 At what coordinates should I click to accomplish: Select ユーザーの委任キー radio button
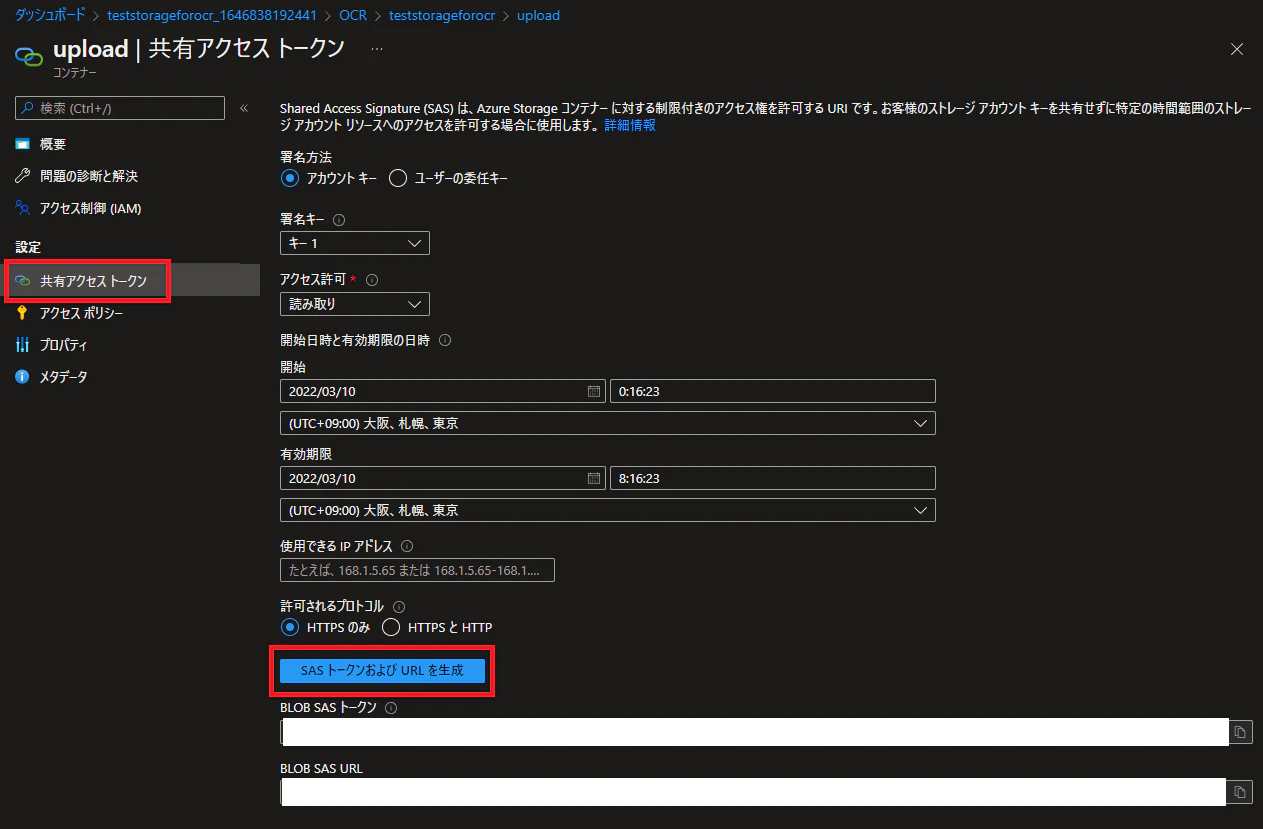pos(398,179)
